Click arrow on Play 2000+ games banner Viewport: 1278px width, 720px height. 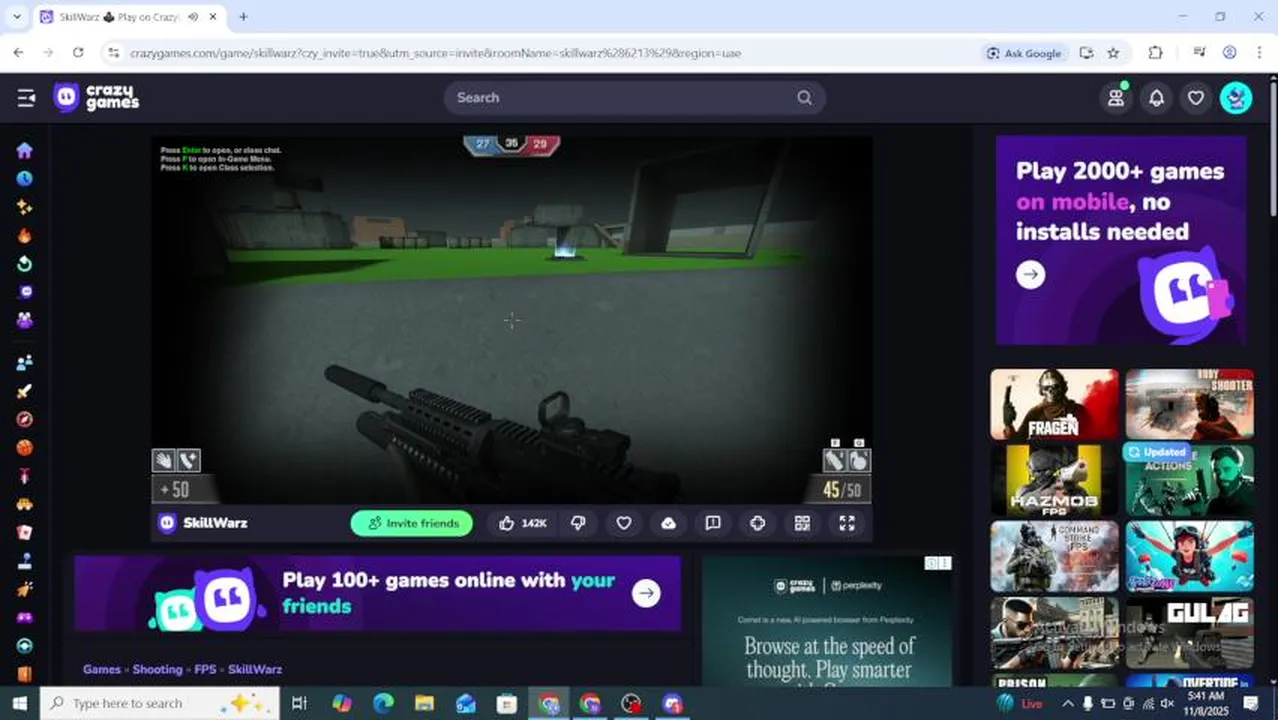click(1031, 274)
